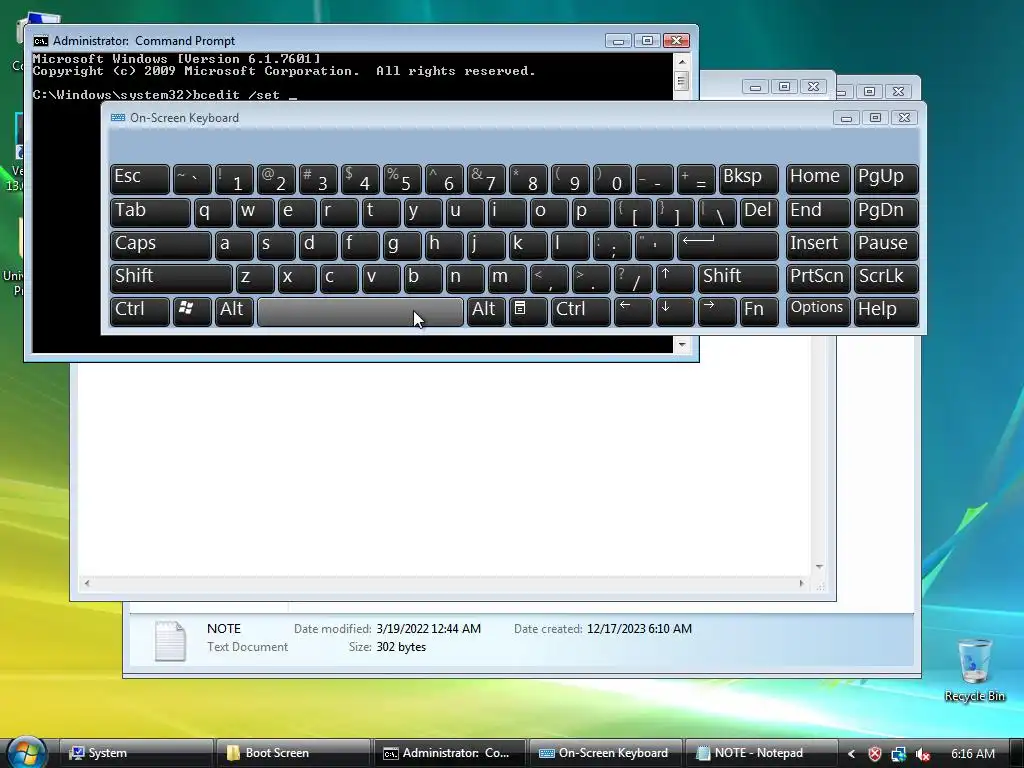Click Notepad horizontal scrollbar left arrow
The width and height of the screenshot is (1024, 768).
tap(87, 583)
